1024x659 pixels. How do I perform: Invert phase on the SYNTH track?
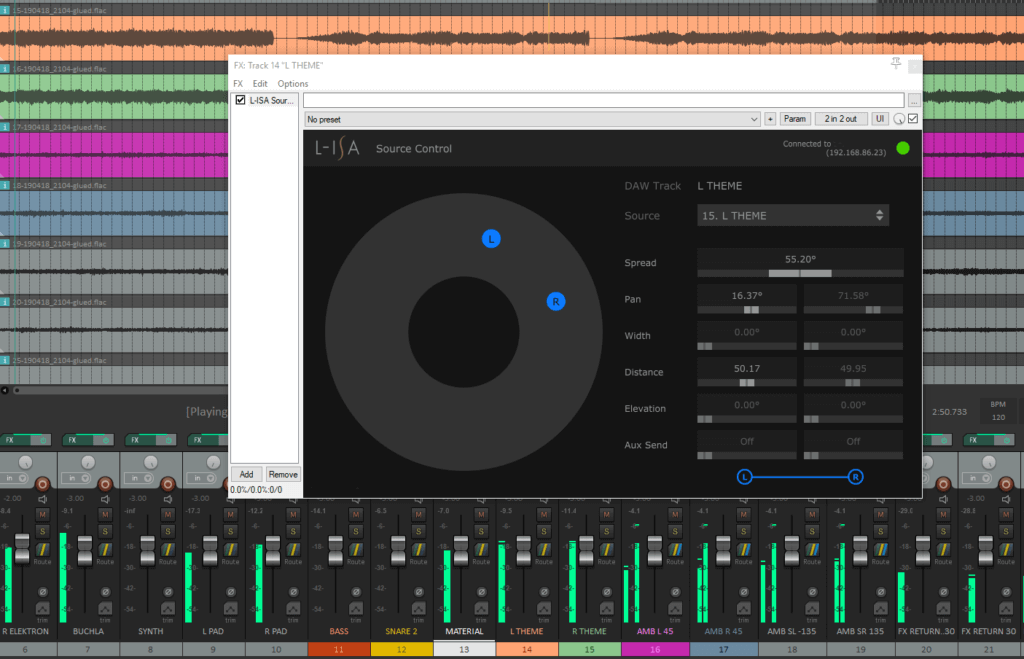click(x=168, y=592)
